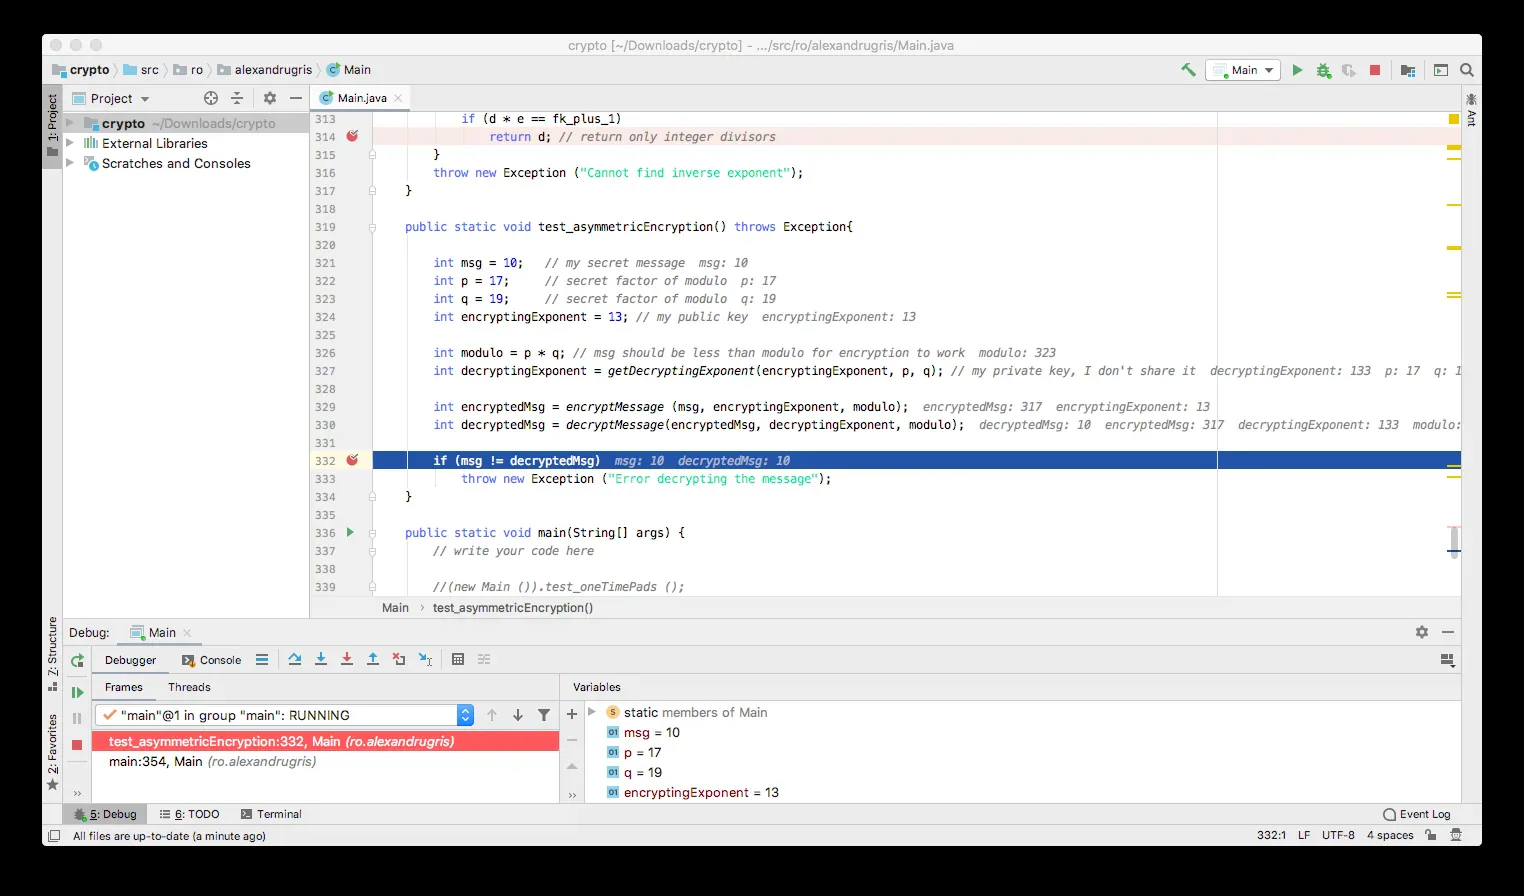
Task: Click the Step Over debugger icon
Action: point(295,659)
